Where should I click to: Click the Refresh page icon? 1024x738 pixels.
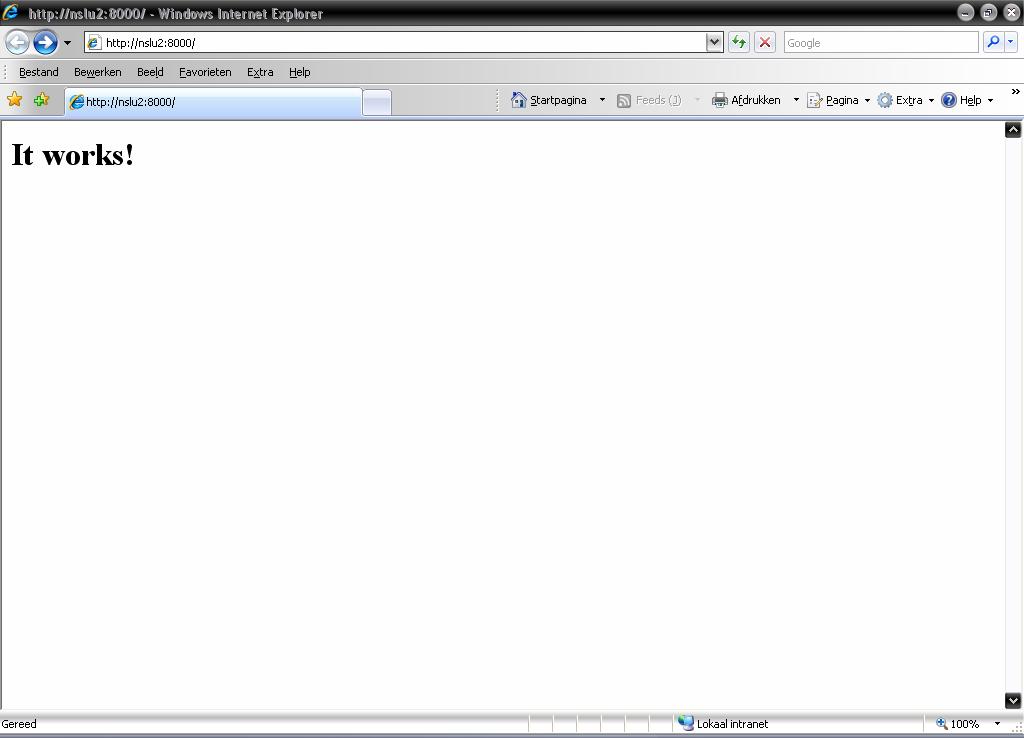coord(739,42)
